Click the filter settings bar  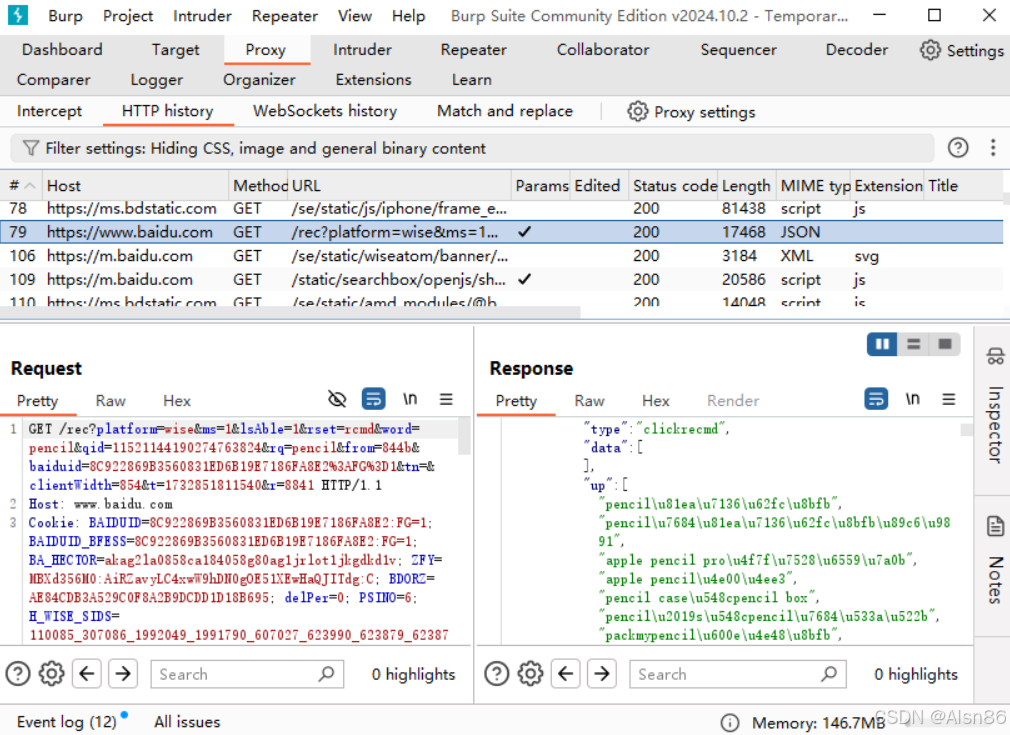[472, 148]
